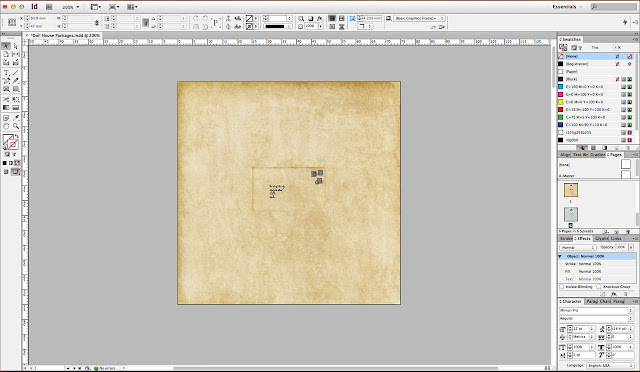Toggle Normal view mode in the toolbox
640x372 pixels.
point(6,172)
